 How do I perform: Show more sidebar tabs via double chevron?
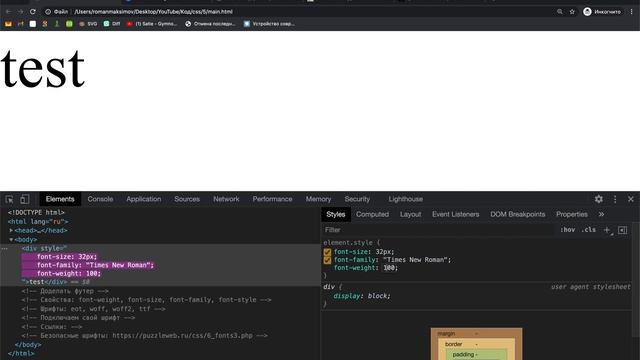coord(601,214)
